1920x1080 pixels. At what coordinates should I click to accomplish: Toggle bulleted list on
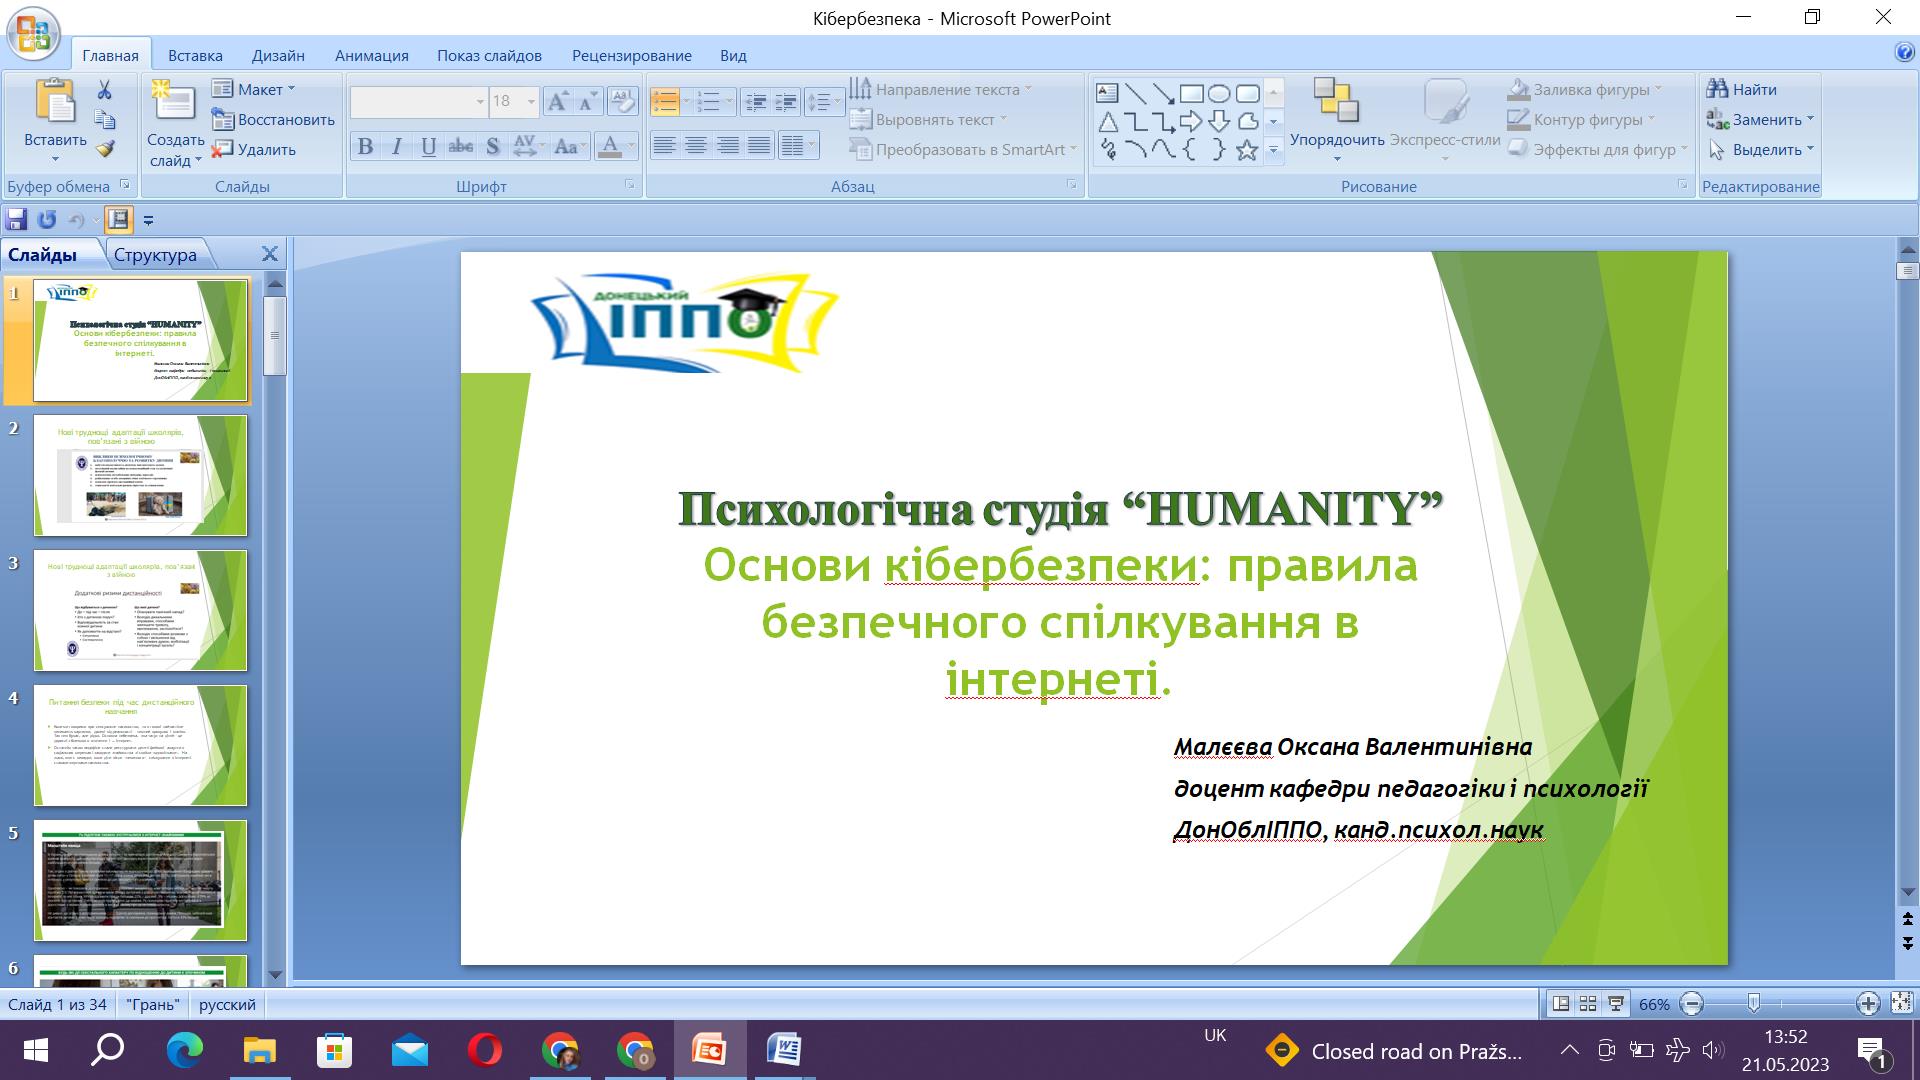click(664, 101)
